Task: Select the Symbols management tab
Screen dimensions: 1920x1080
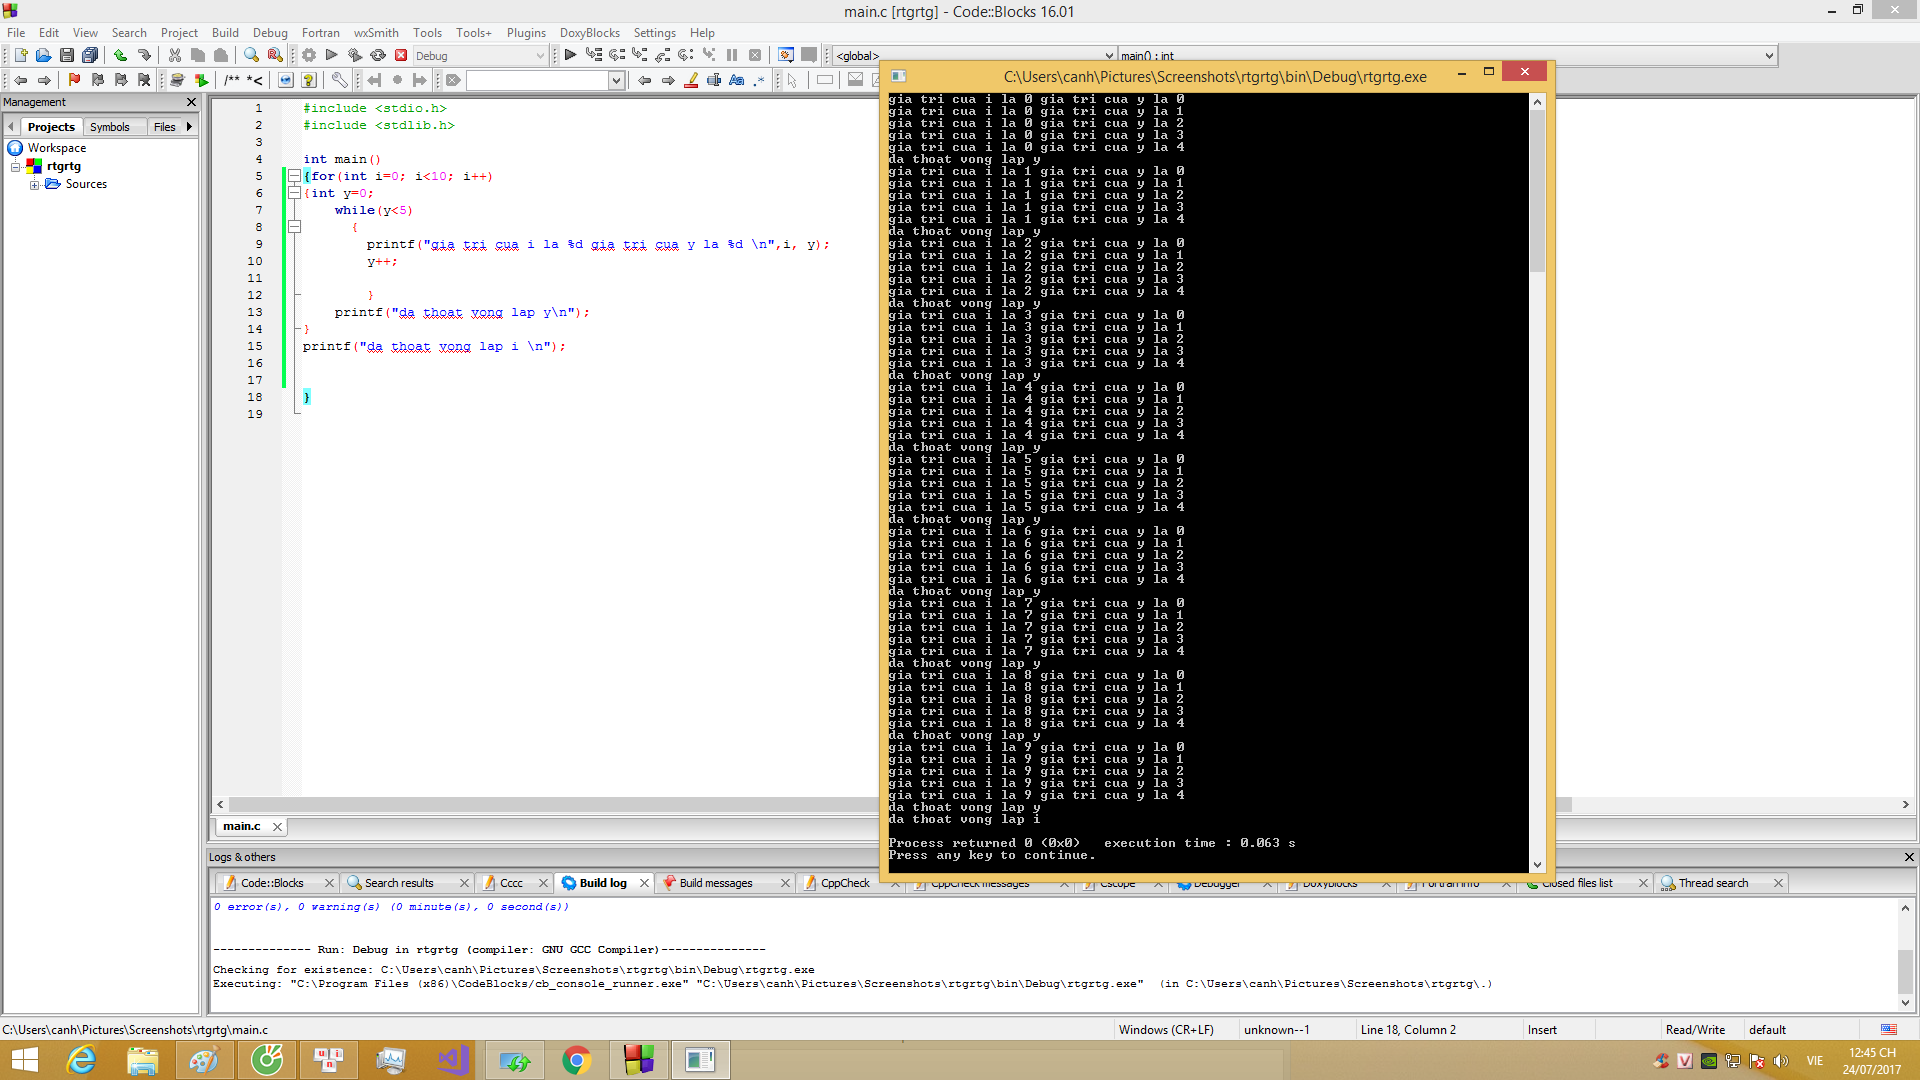Action: coord(109,127)
